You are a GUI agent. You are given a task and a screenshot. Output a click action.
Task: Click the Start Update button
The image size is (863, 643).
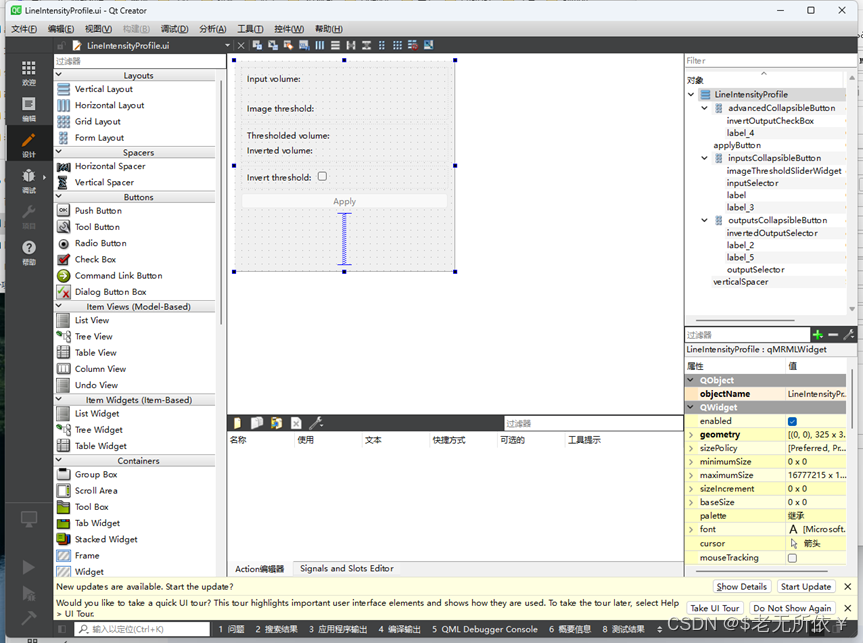click(x=806, y=587)
